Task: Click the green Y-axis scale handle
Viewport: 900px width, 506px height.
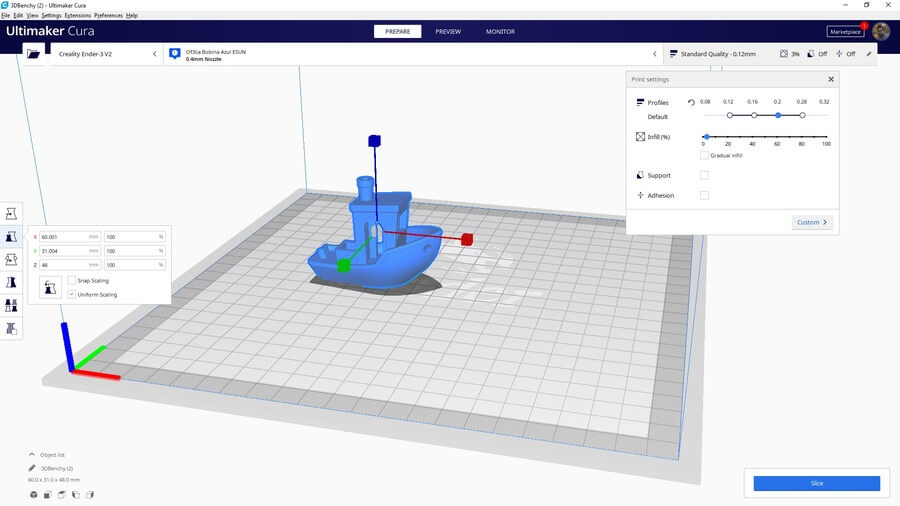Action: point(344,266)
